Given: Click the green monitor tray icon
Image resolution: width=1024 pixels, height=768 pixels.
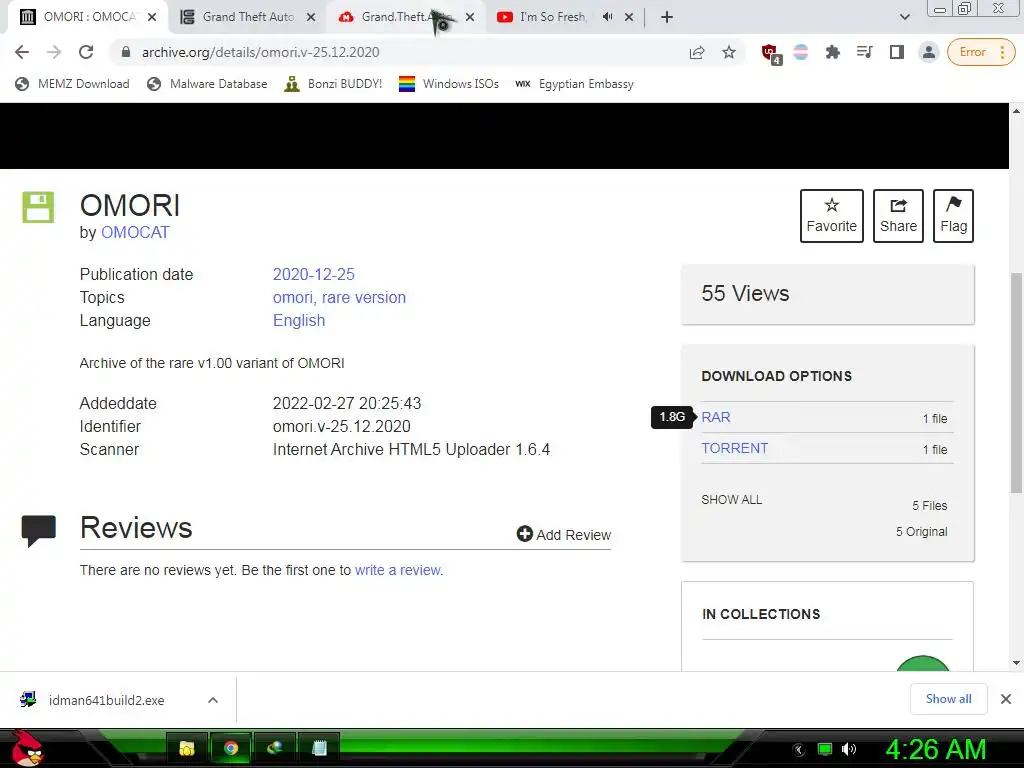Looking at the screenshot, I should 825,749.
